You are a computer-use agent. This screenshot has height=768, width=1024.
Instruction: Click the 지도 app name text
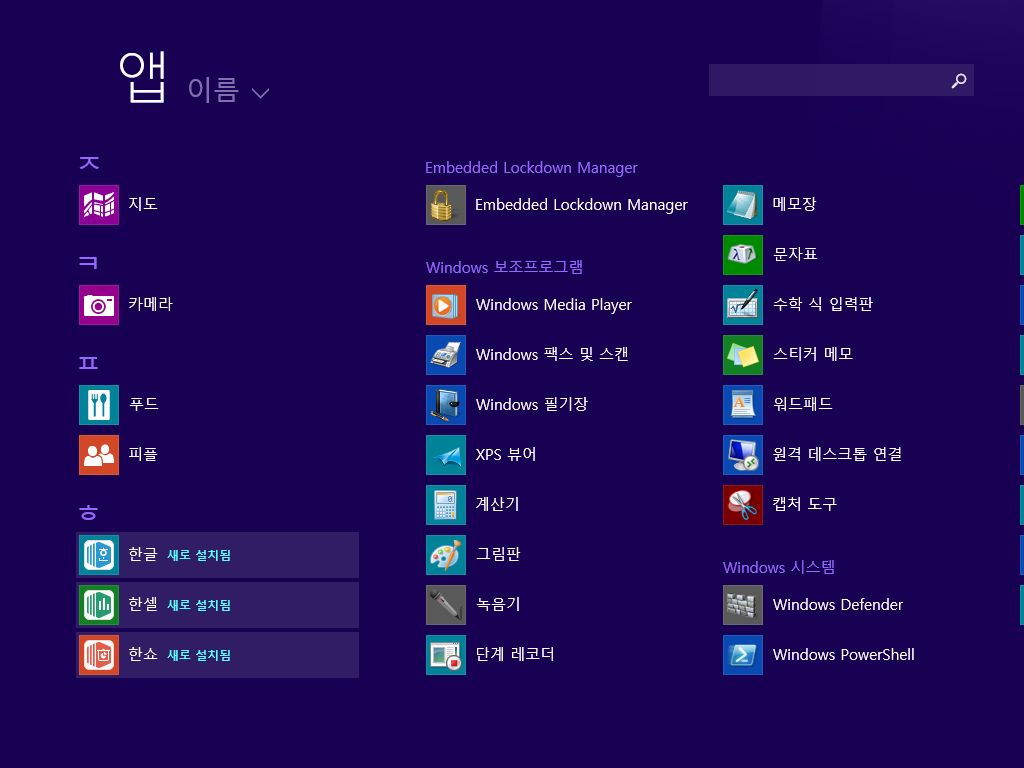pyautogui.click(x=143, y=204)
